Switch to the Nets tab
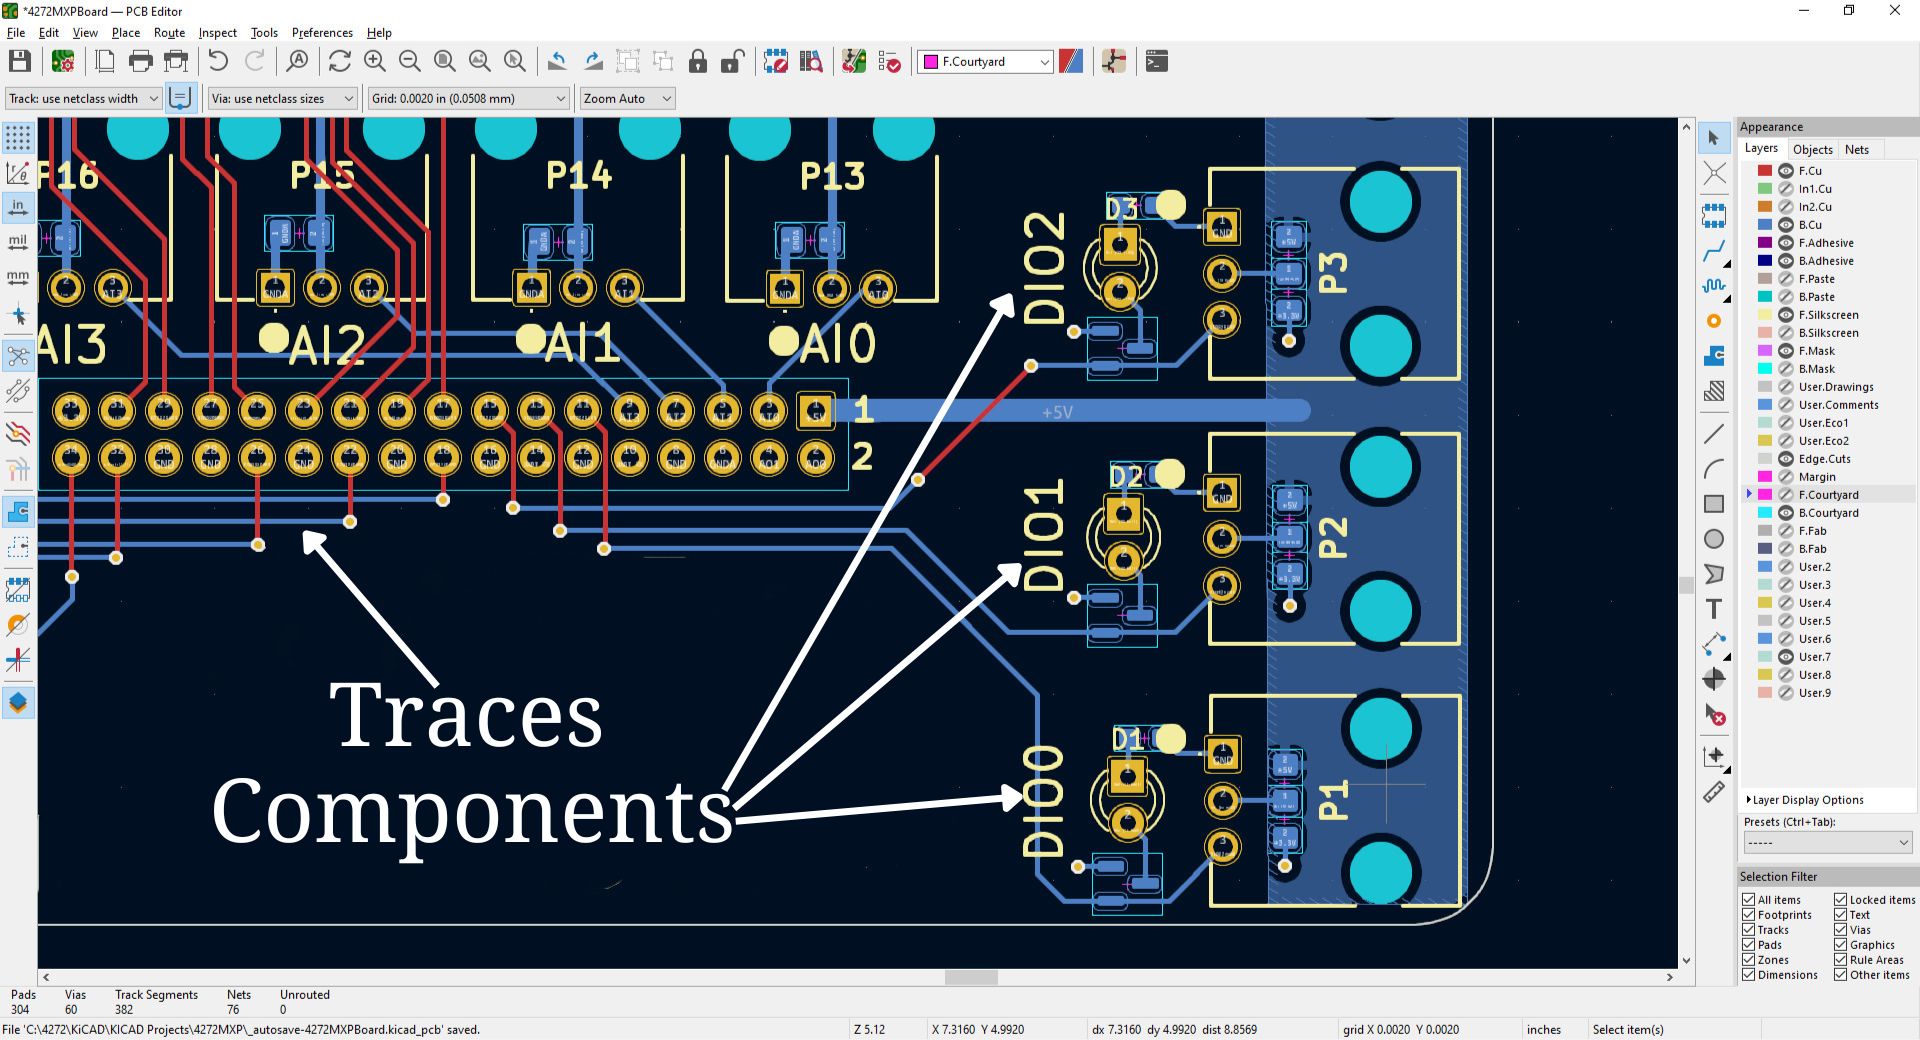The width and height of the screenshot is (1920, 1040). click(x=1857, y=149)
